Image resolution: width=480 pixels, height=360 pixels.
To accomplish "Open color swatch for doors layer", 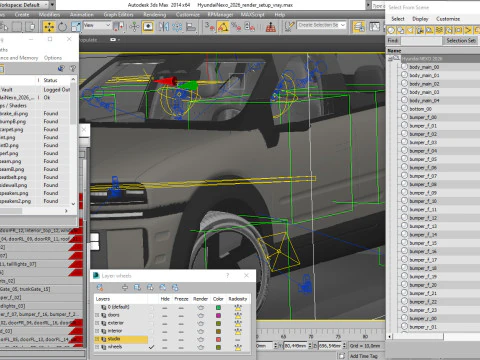I will tap(218, 315).
